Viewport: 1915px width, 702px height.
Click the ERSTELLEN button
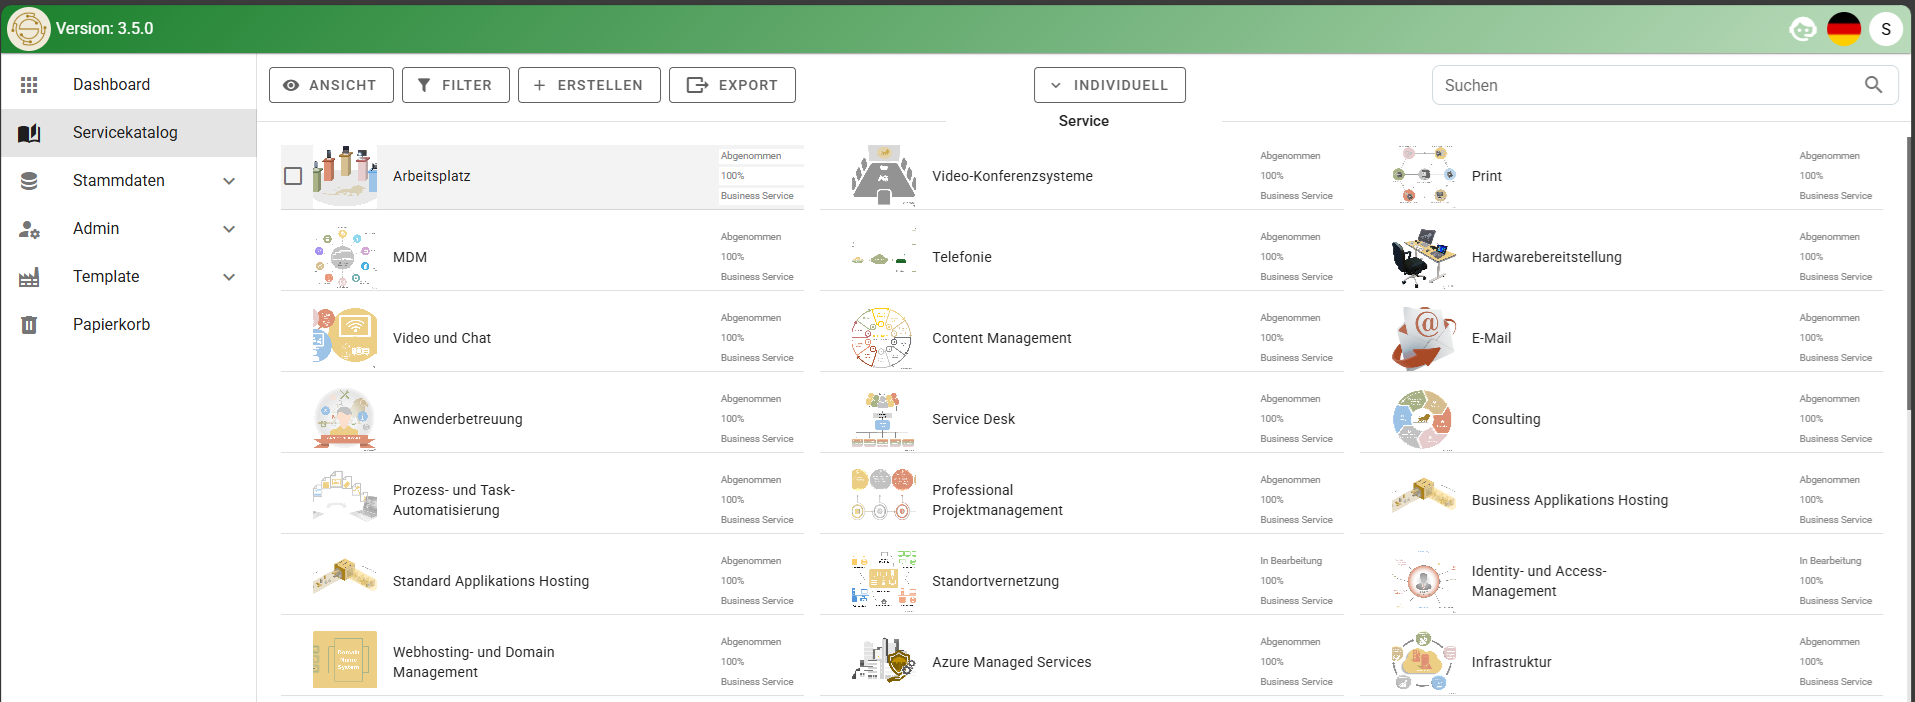click(x=589, y=85)
